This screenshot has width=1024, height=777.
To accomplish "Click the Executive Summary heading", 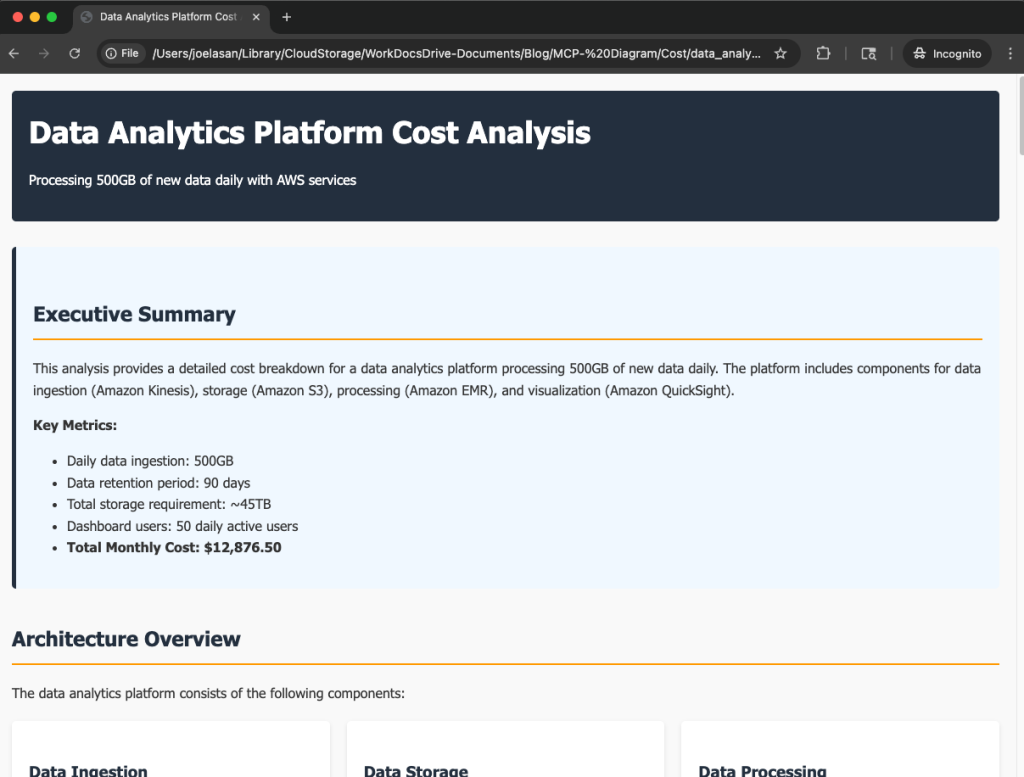I will (x=134, y=314).
